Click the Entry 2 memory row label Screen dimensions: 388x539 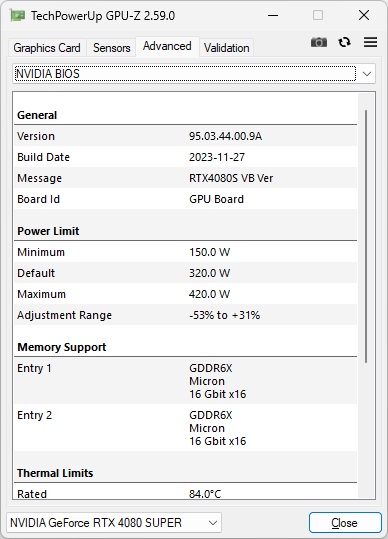coord(34,415)
